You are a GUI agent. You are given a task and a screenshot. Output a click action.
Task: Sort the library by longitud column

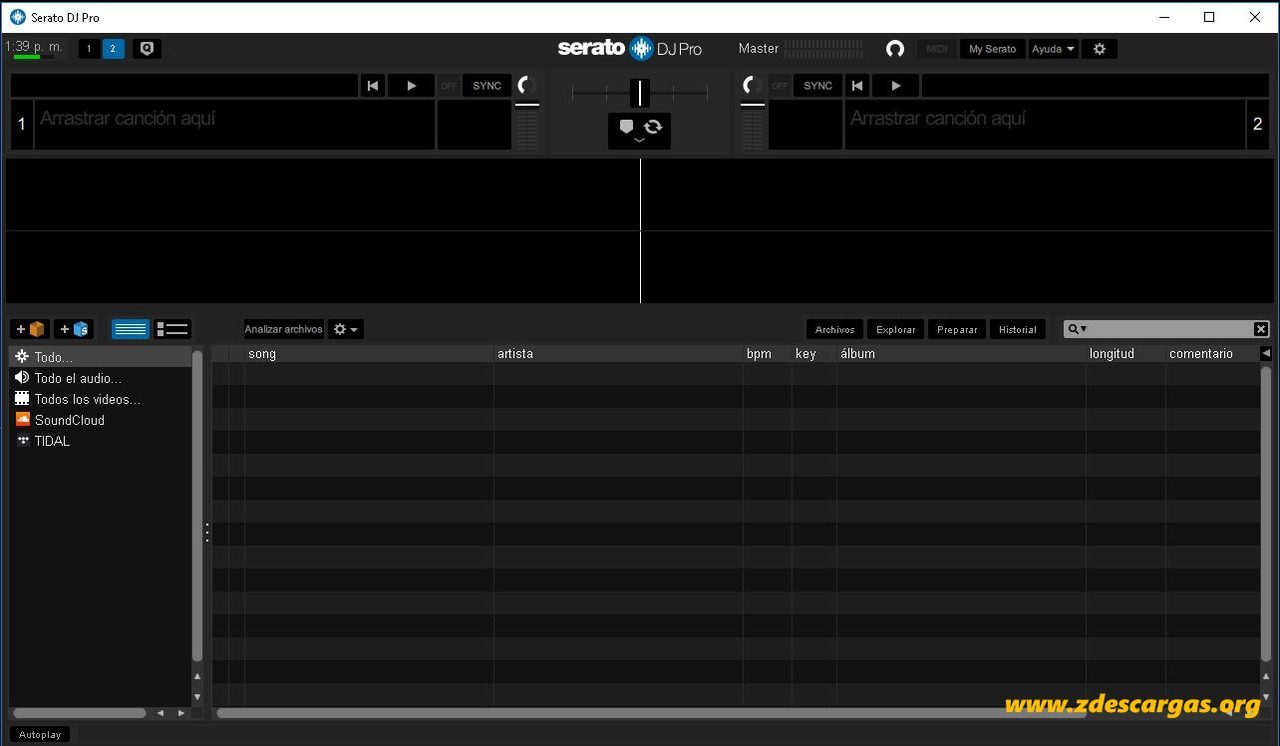[x=1126, y=354]
